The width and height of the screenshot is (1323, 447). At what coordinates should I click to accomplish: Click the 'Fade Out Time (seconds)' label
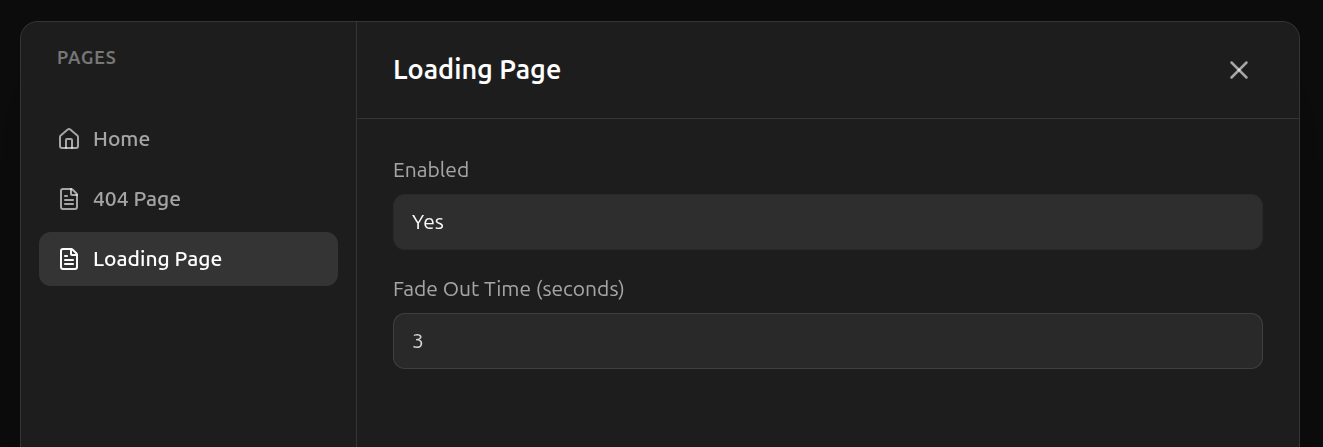[x=508, y=289]
